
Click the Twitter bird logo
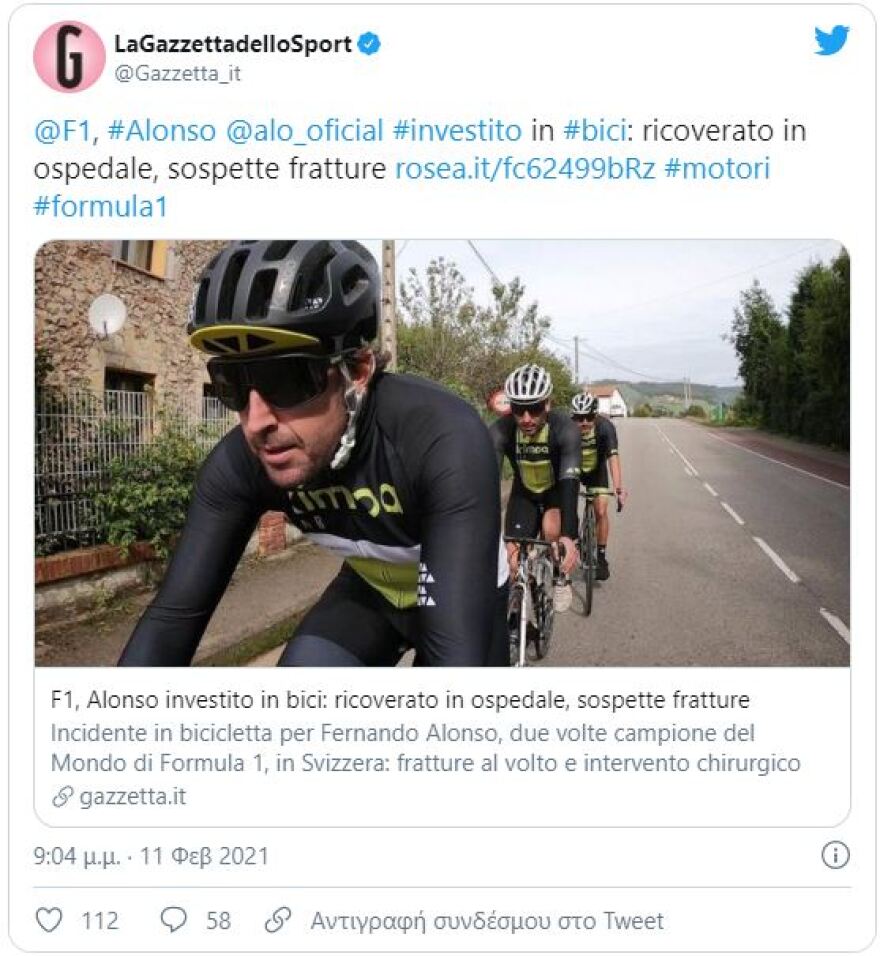click(831, 41)
